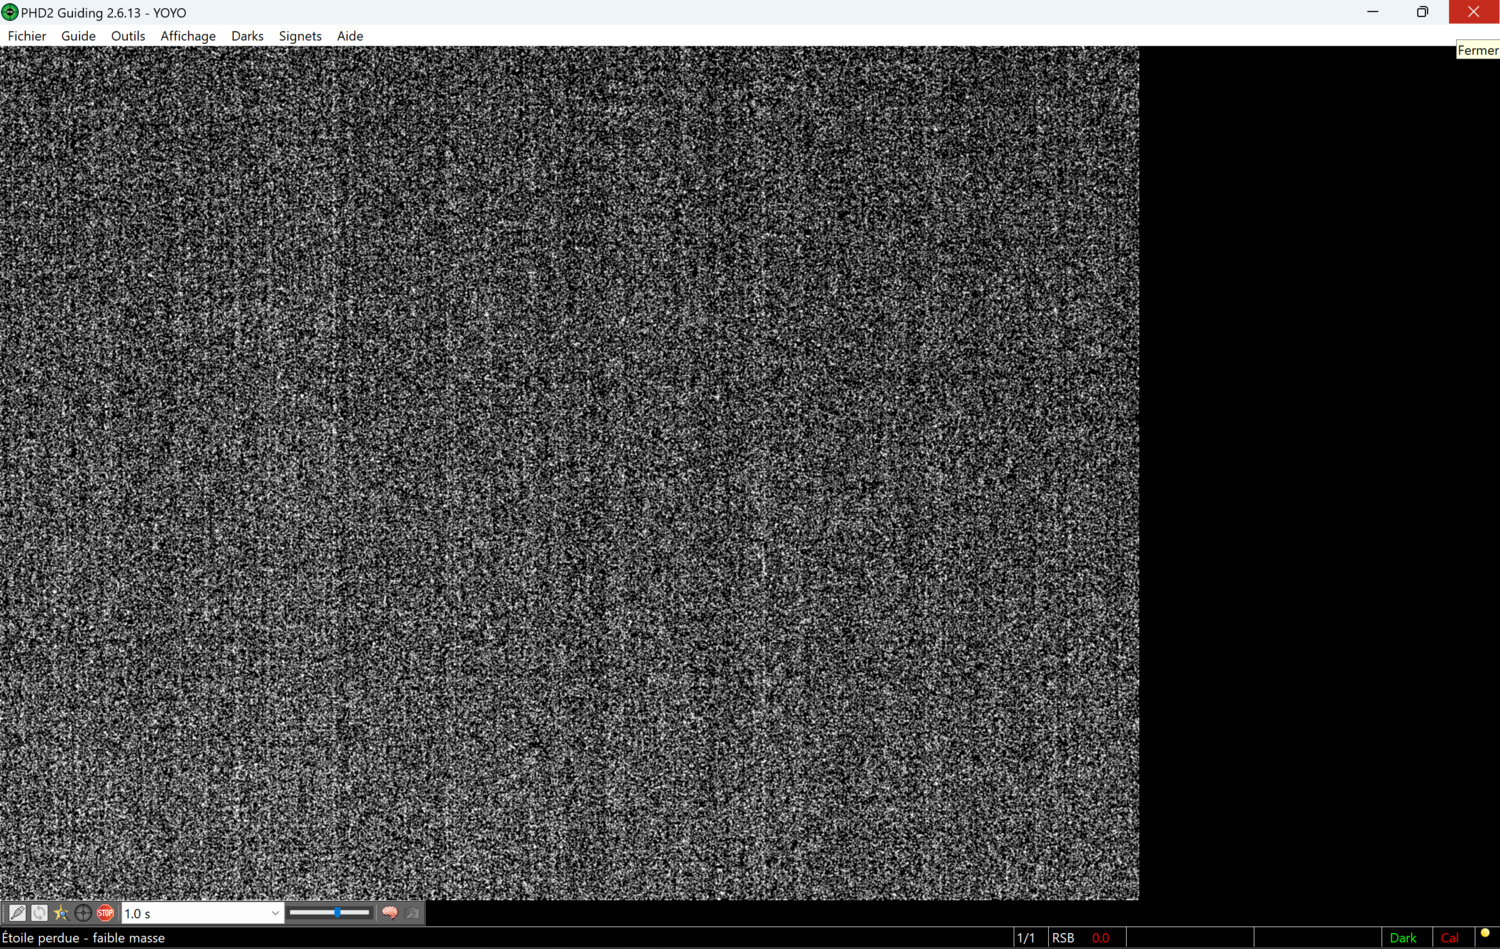
Task: Open the Affichage menu
Action: [188, 36]
